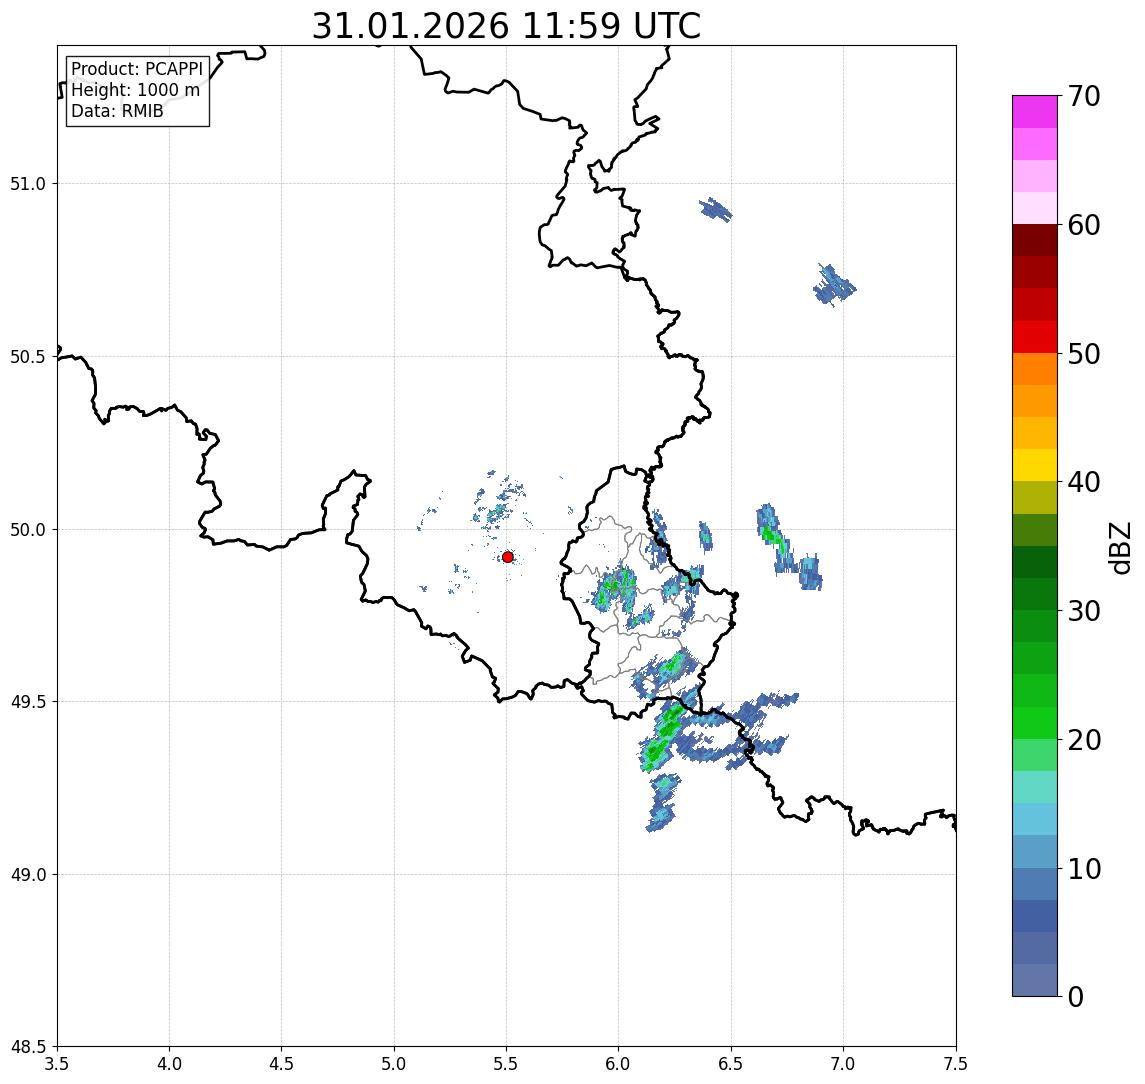This screenshot has height=1084, width=1145.
Task: Click the latitude axis label 48.5
Action: pyautogui.click(x=28, y=1047)
